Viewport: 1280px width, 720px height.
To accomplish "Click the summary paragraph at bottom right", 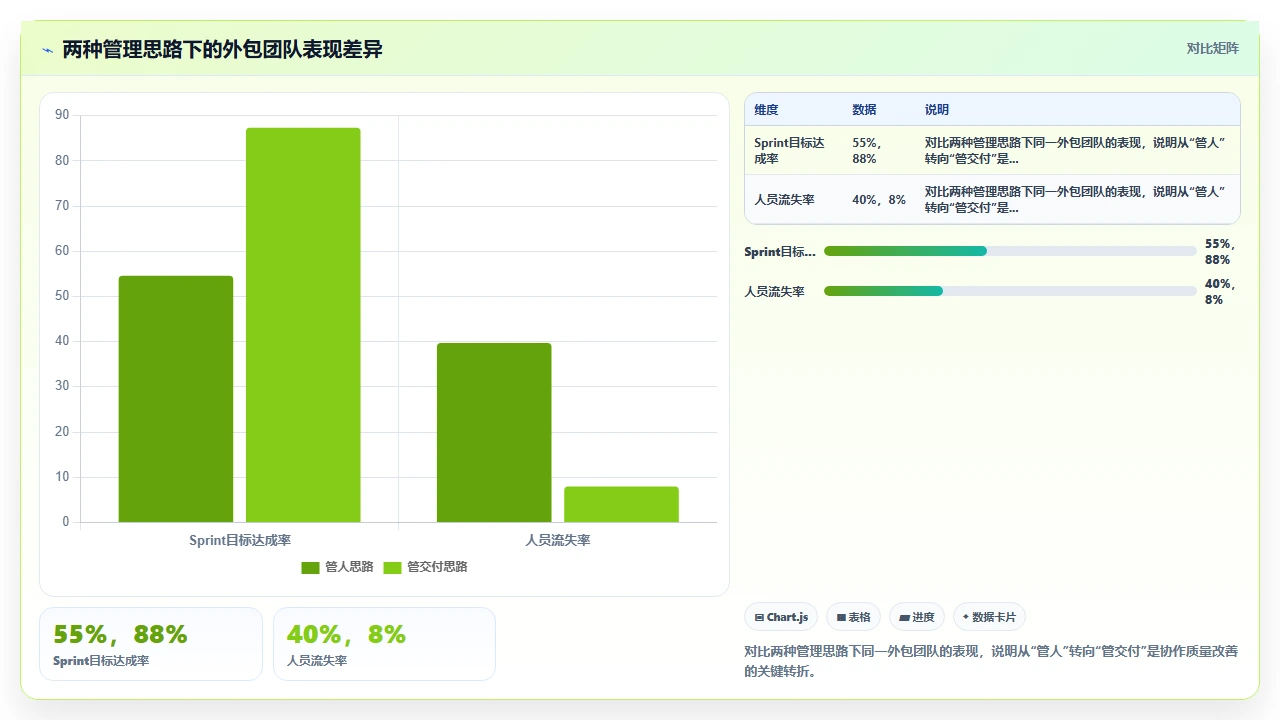I will click(x=991, y=661).
